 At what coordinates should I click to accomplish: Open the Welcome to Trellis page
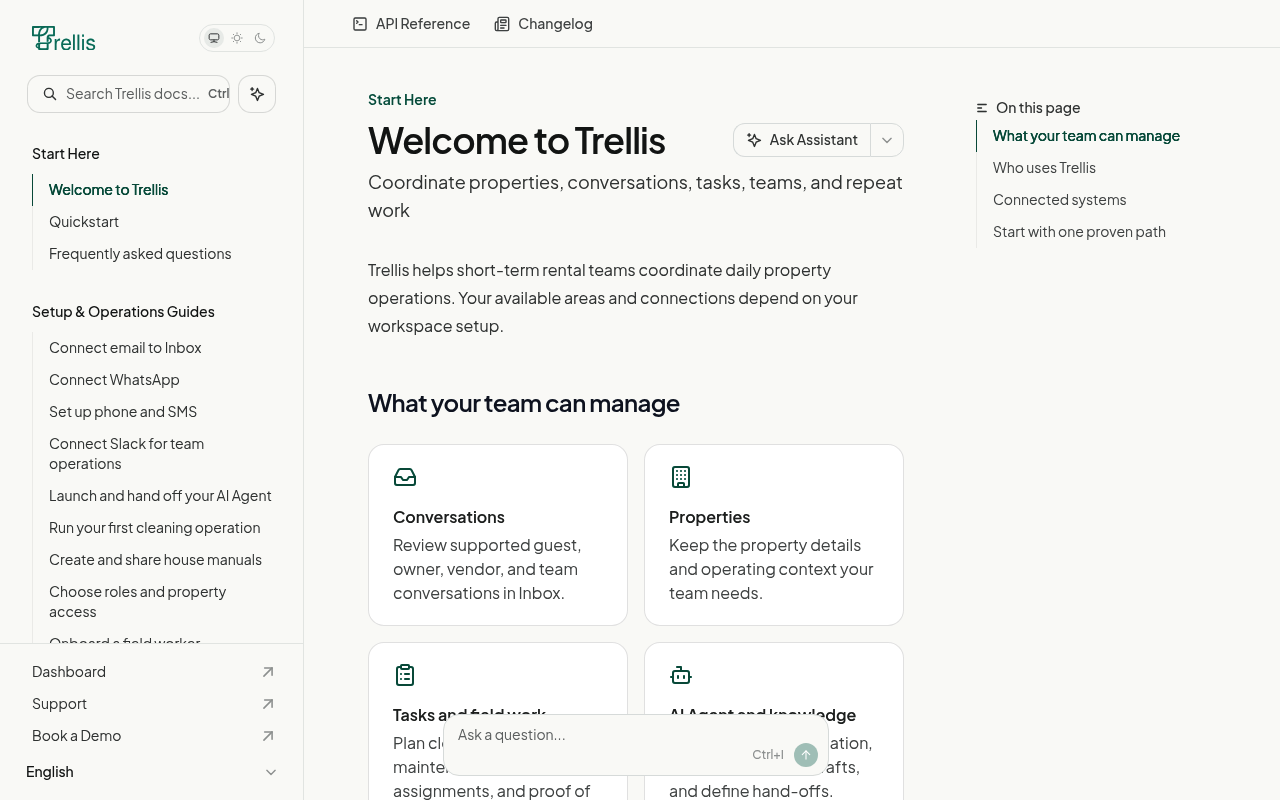tap(108, 190)
